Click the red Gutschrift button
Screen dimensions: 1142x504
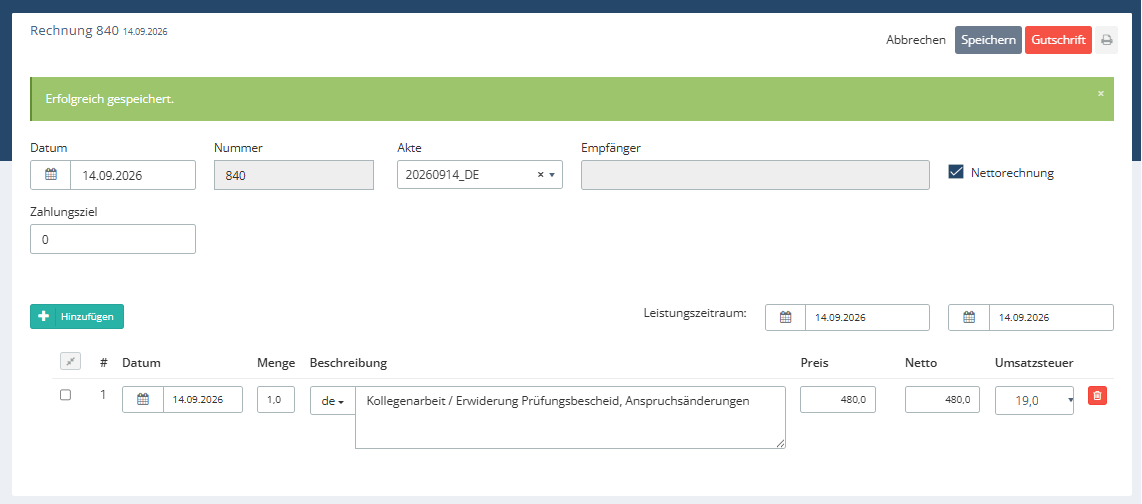pos(1058,40)
